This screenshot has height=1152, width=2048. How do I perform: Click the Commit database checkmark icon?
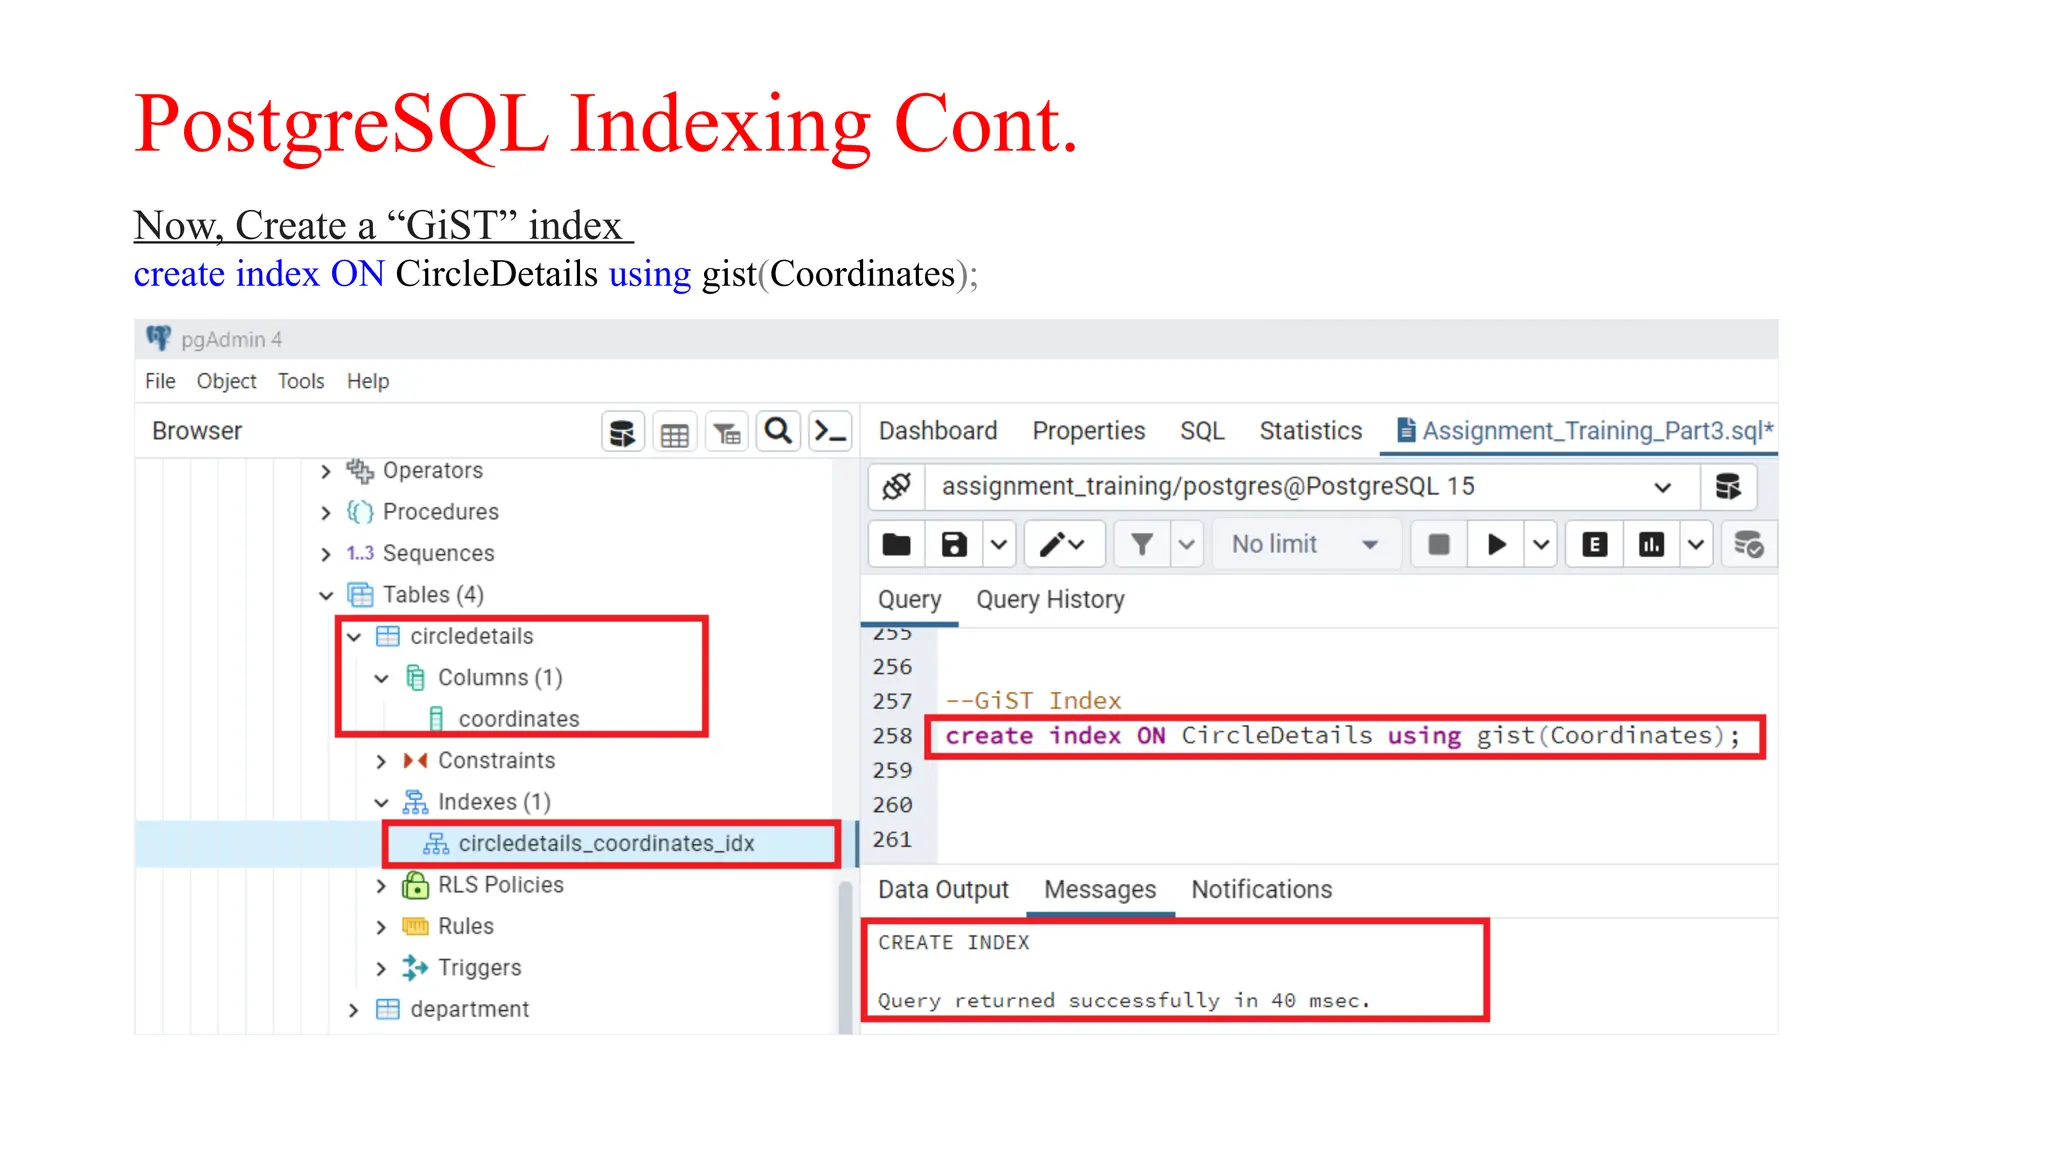coord(1749,545)
